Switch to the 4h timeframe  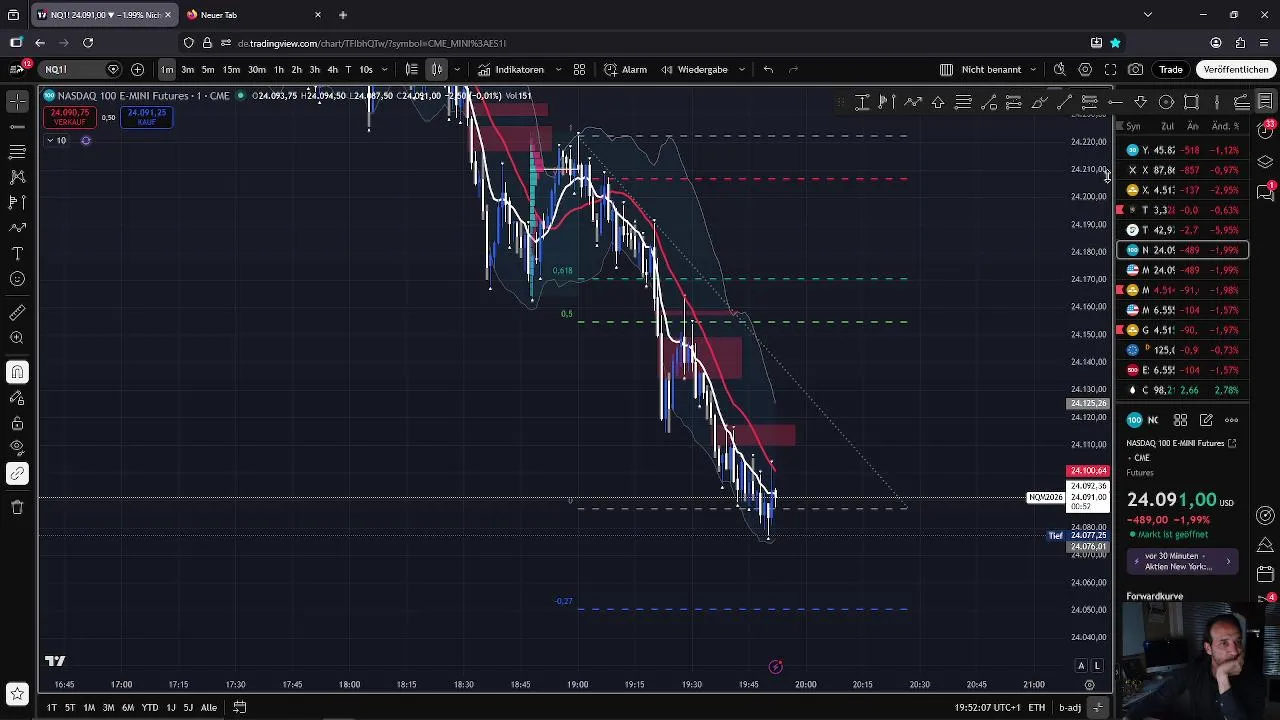[x=332, y=69]
